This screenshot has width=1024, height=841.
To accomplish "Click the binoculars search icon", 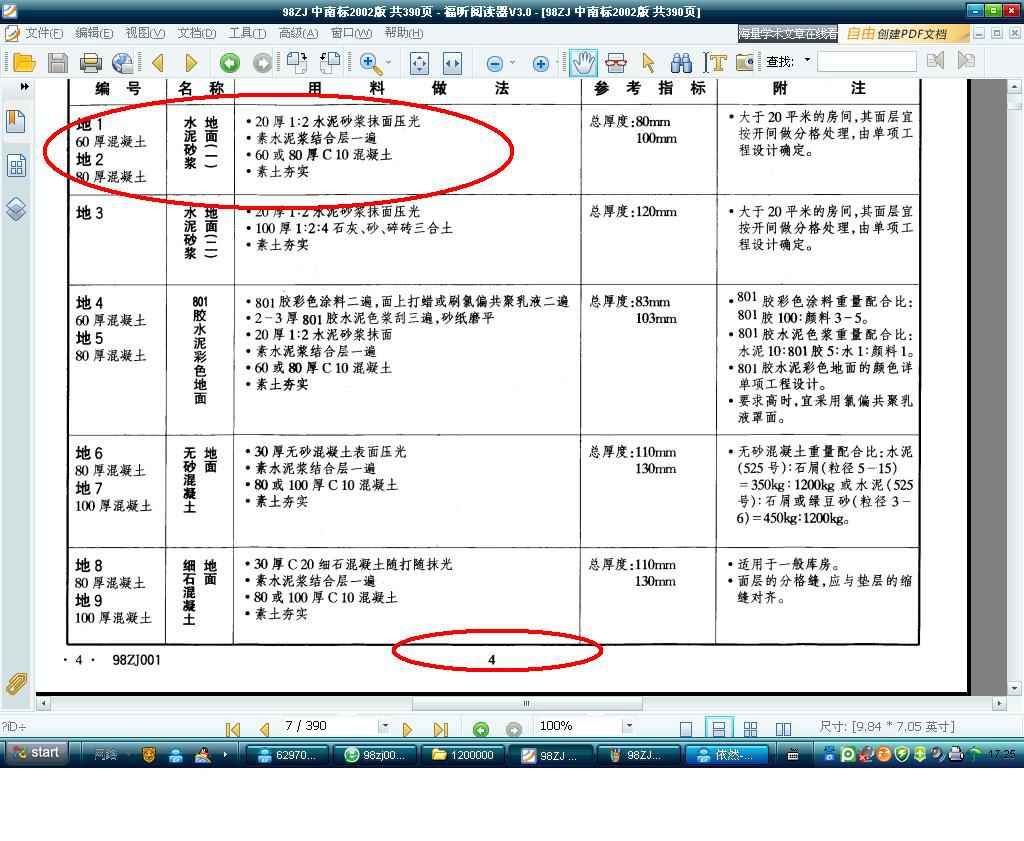I will coord(681,63).
